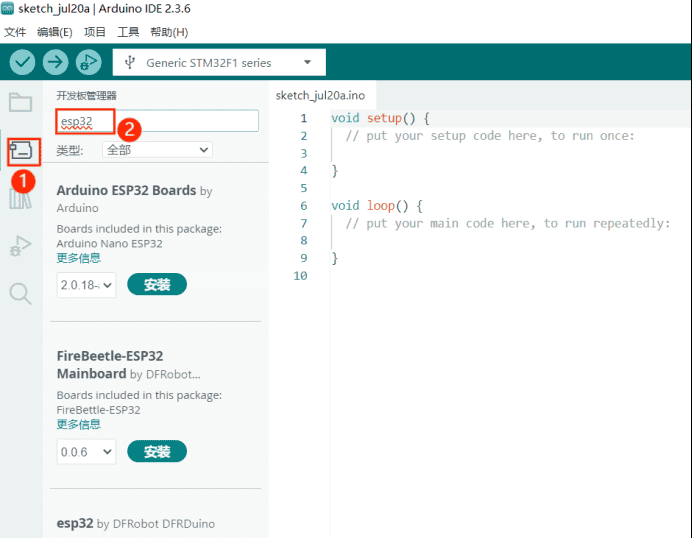Open the 工具 menu
692x538 pixels.
[x=128, y=32]
